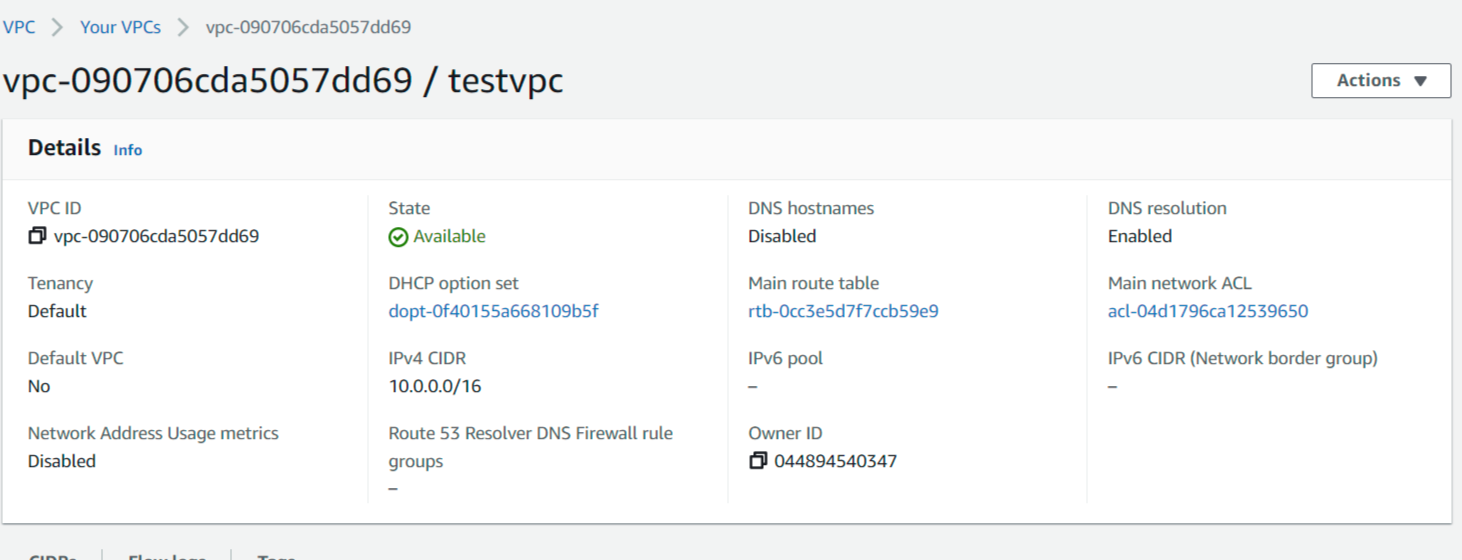Open main network ACL acl-04d1796ca12539650
Image resolution: width=1462 pixels, height=560 pixels.
tap(1207, 311)
